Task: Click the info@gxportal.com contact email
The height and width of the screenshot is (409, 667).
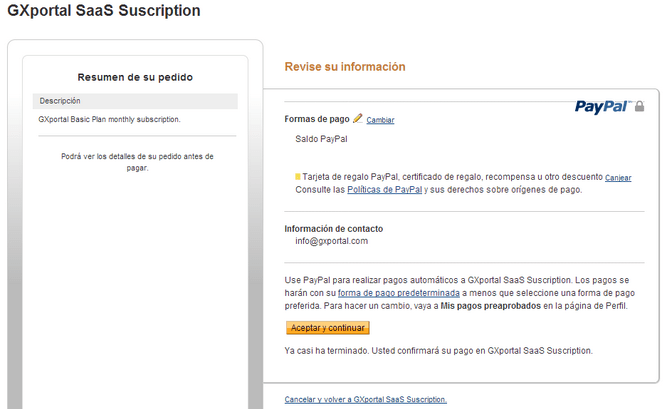Action: click(332, 241)
